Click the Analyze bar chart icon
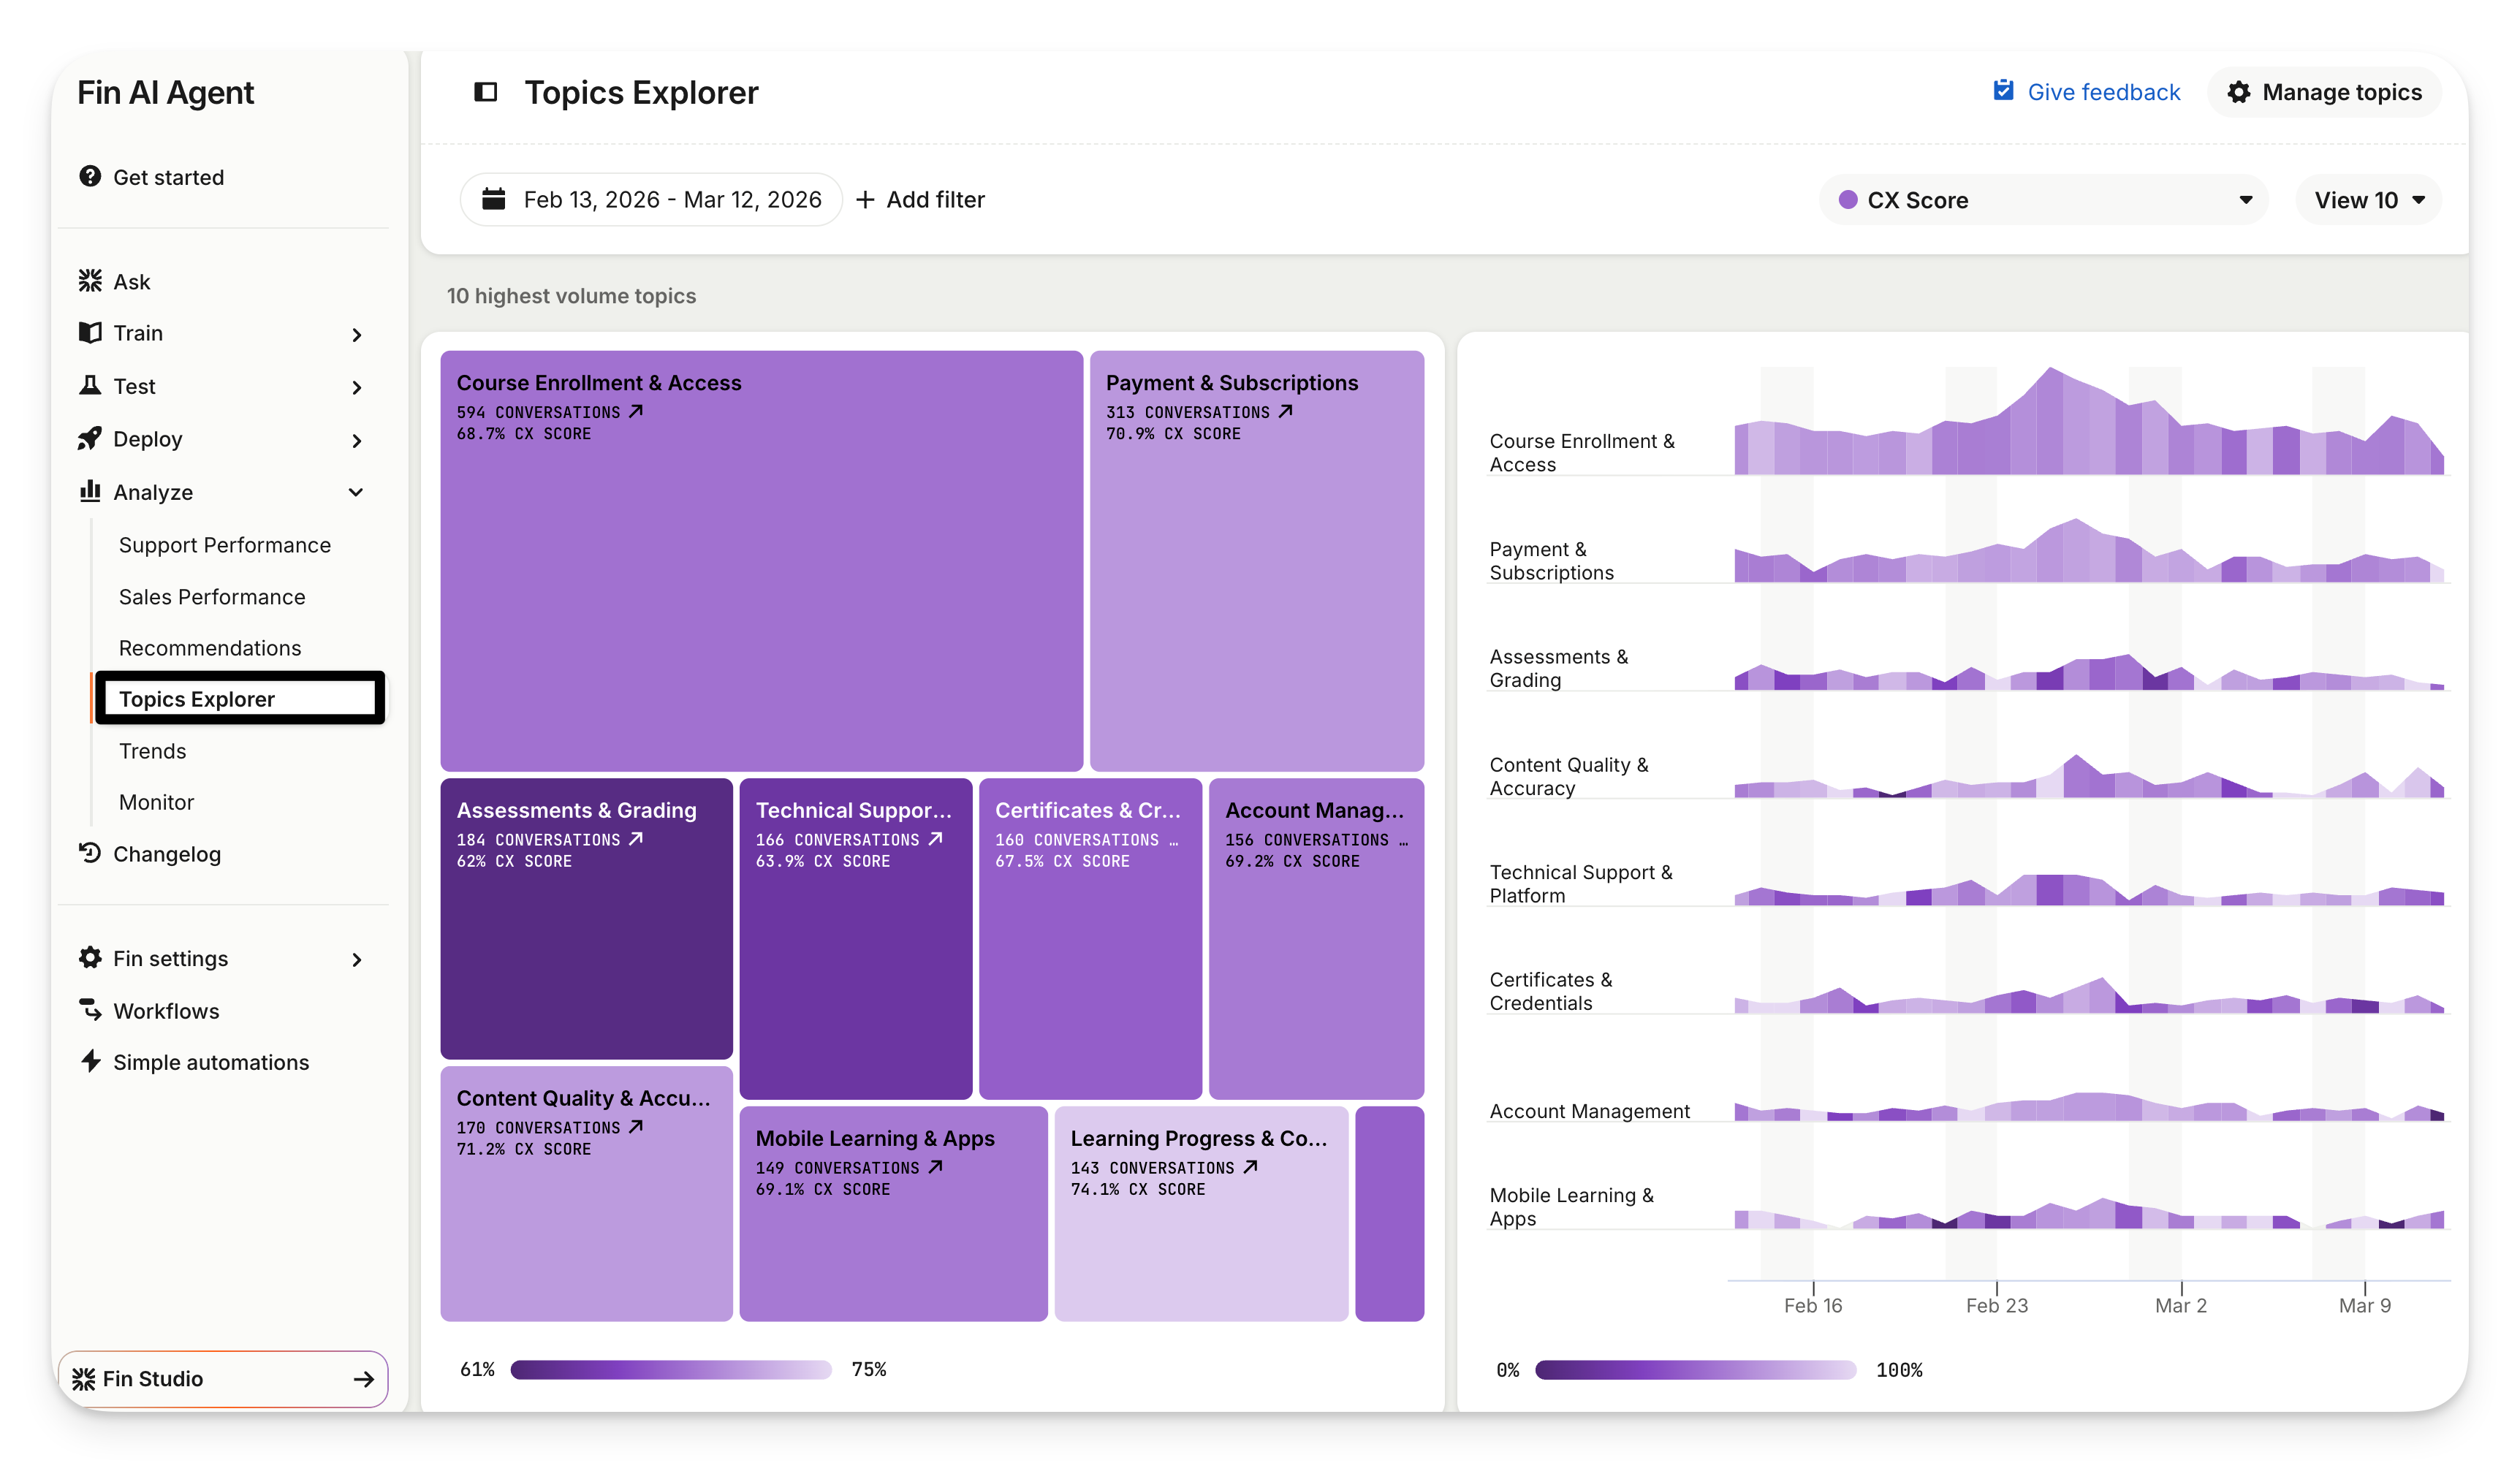 point(90,490)
